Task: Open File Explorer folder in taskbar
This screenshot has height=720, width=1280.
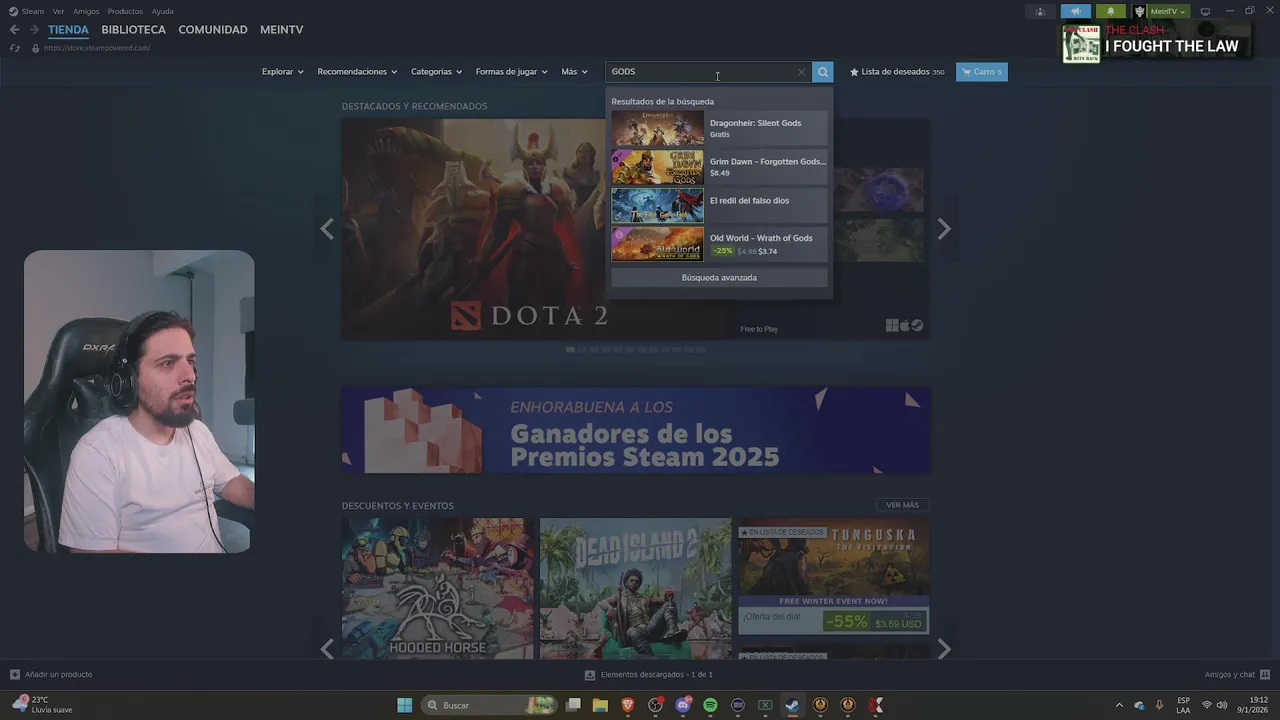Action: (x=600, y=705)
